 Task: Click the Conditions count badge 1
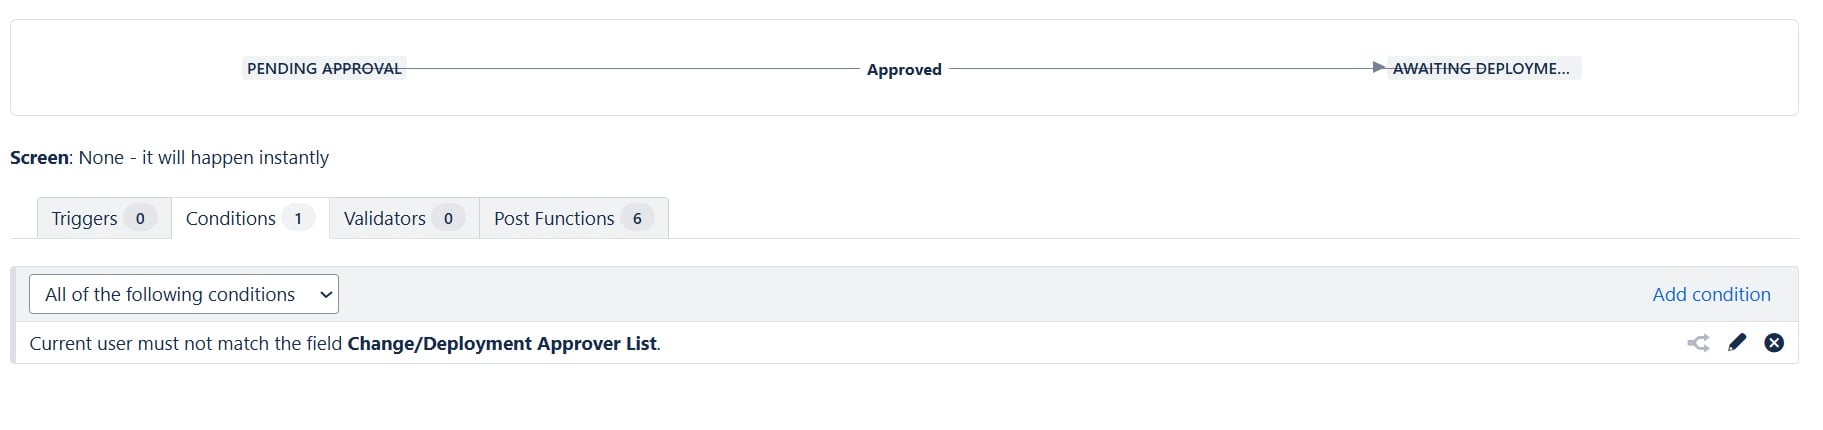(x=298, y=218)
